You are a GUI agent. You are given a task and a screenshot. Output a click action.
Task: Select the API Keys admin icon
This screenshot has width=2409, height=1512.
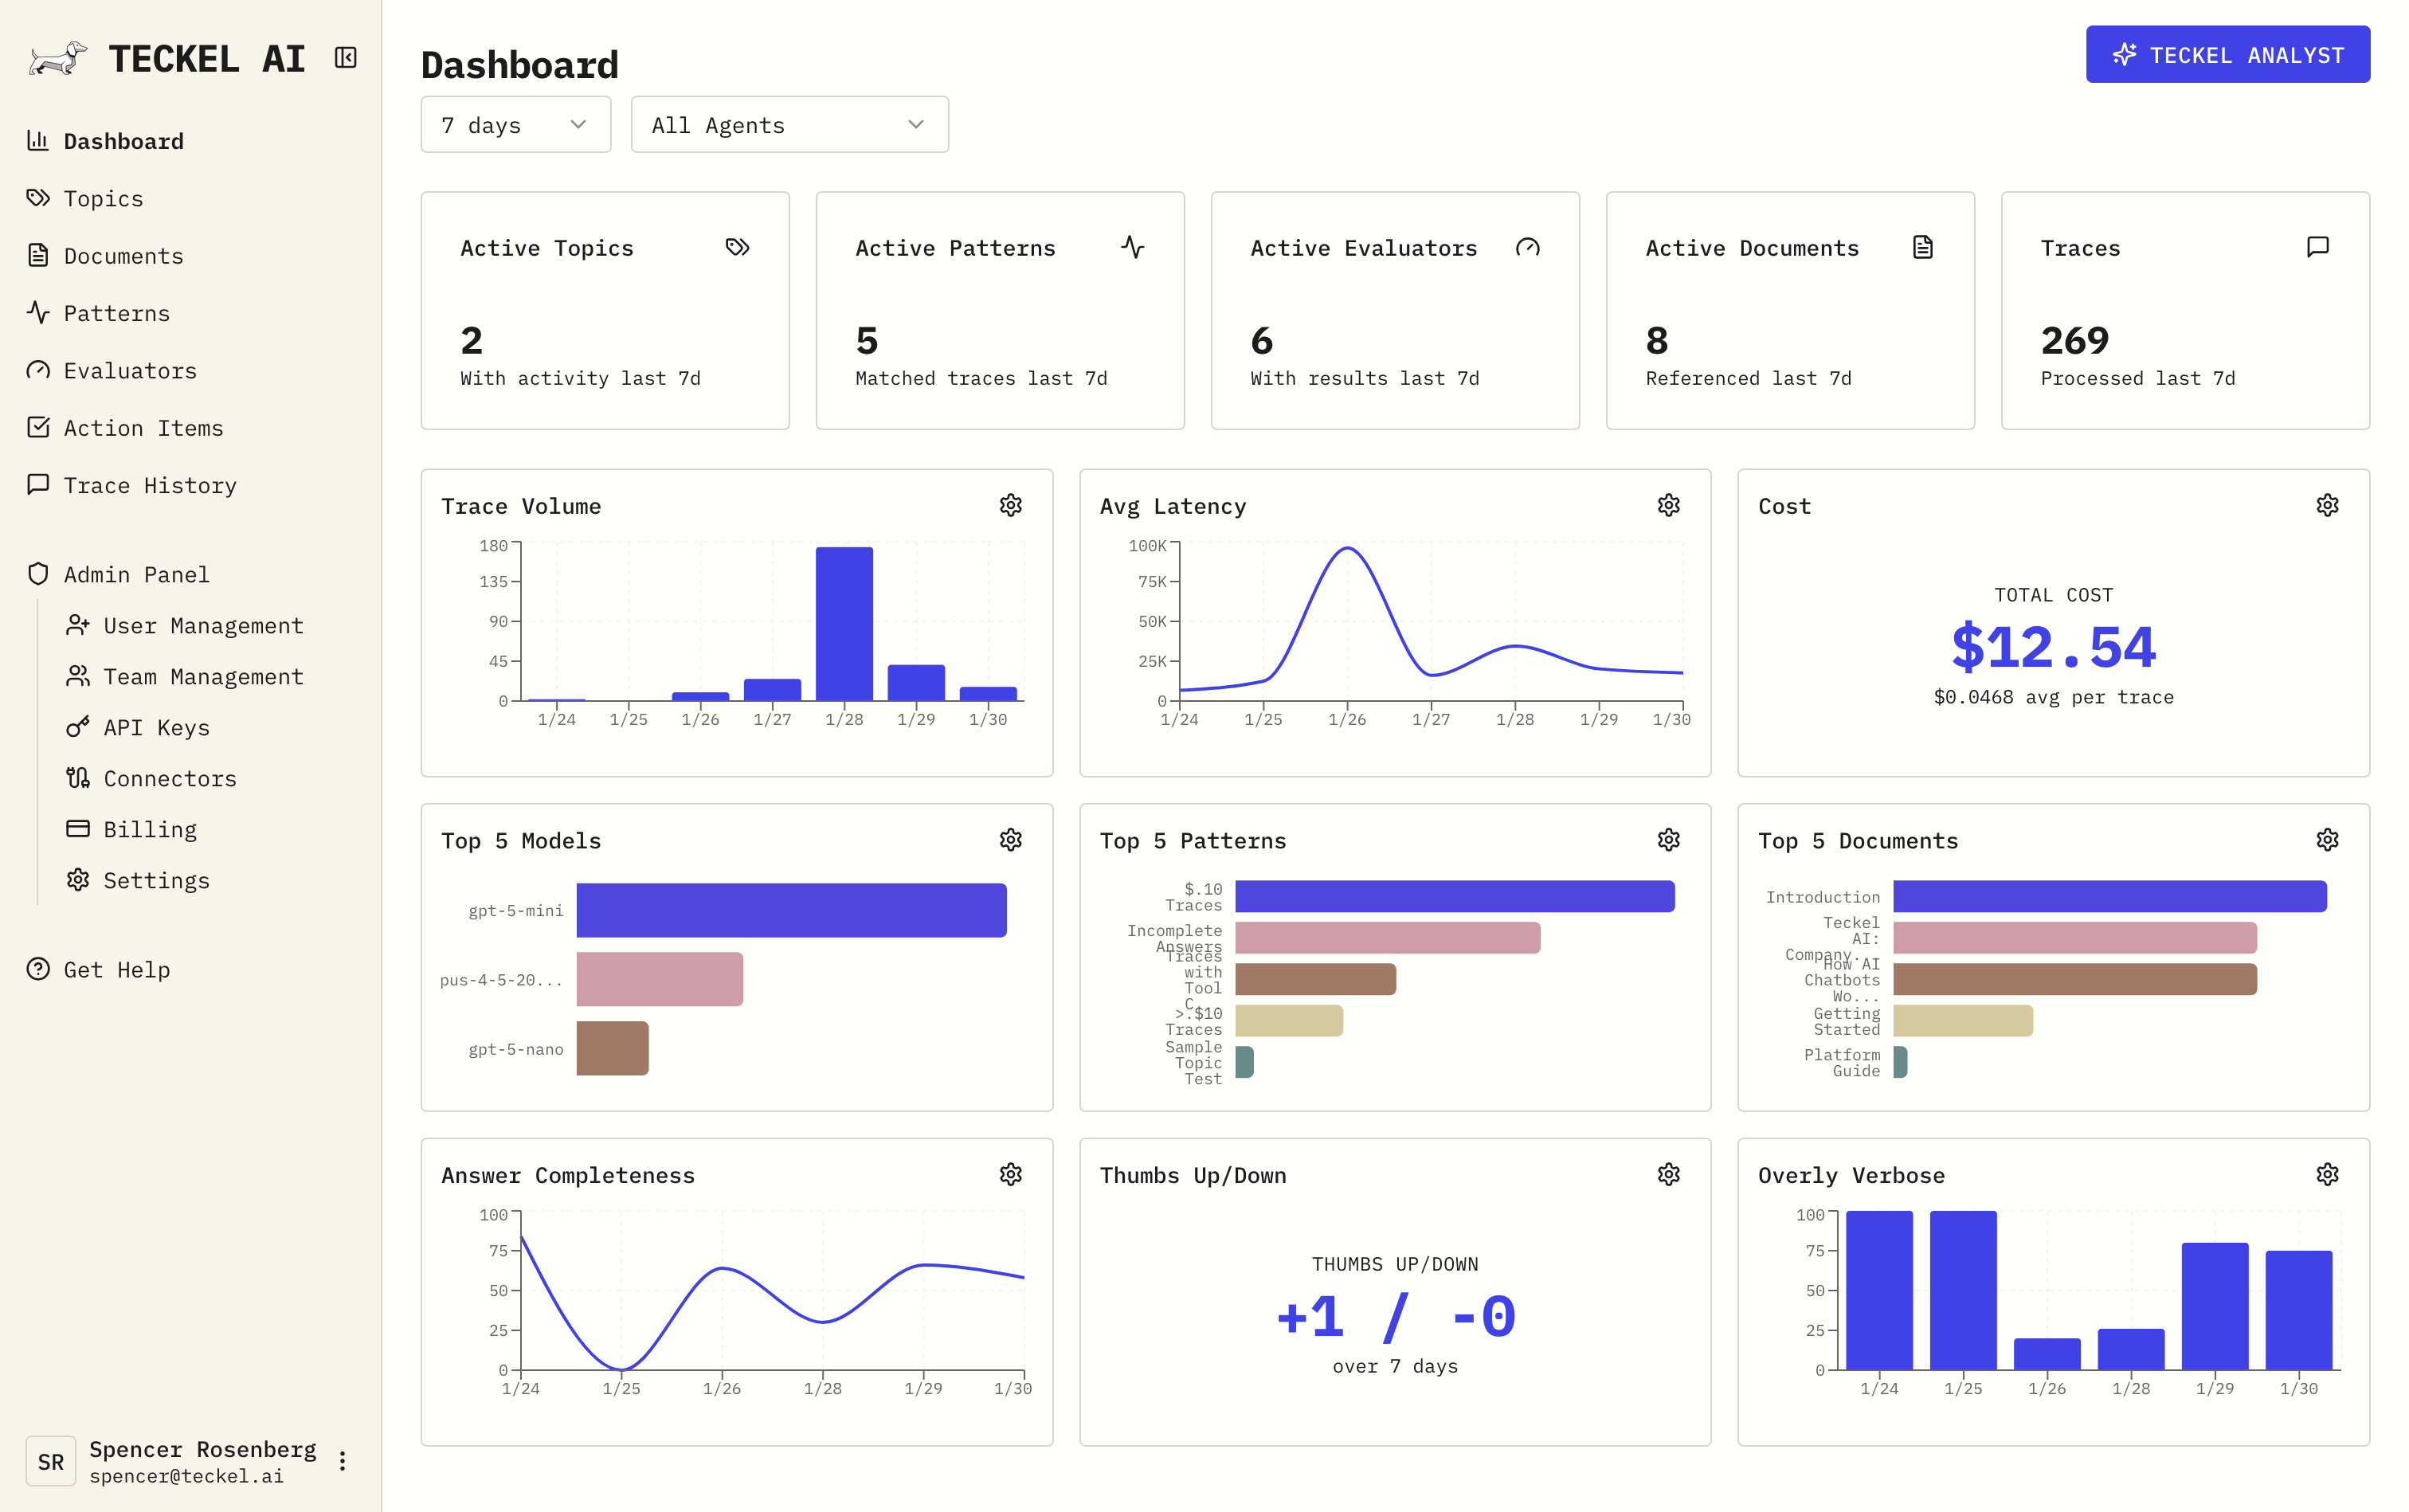tap(79, 727)
